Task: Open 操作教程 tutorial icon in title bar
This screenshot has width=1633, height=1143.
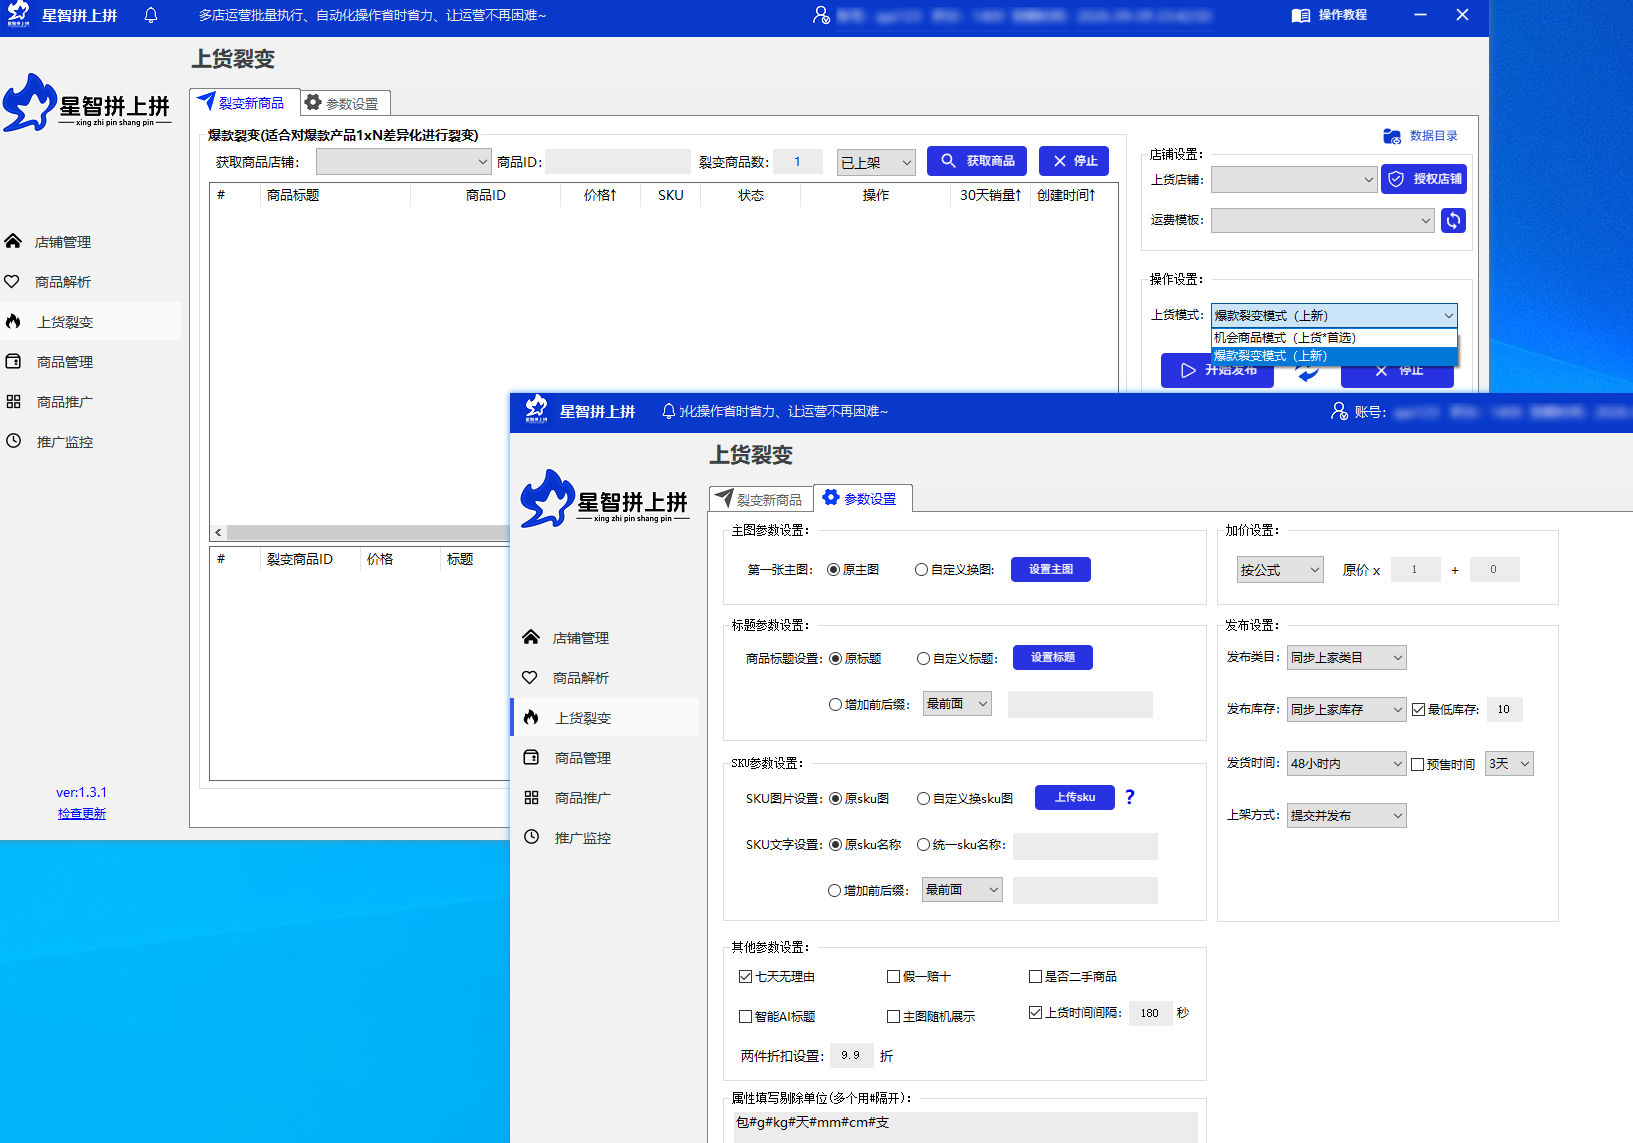Action: coord(1300,15)
